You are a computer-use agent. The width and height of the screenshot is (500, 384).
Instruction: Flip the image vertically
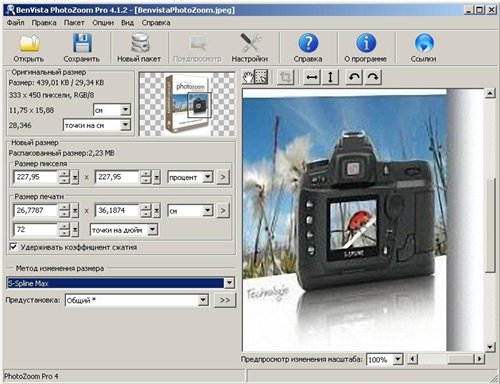[330, 77]
